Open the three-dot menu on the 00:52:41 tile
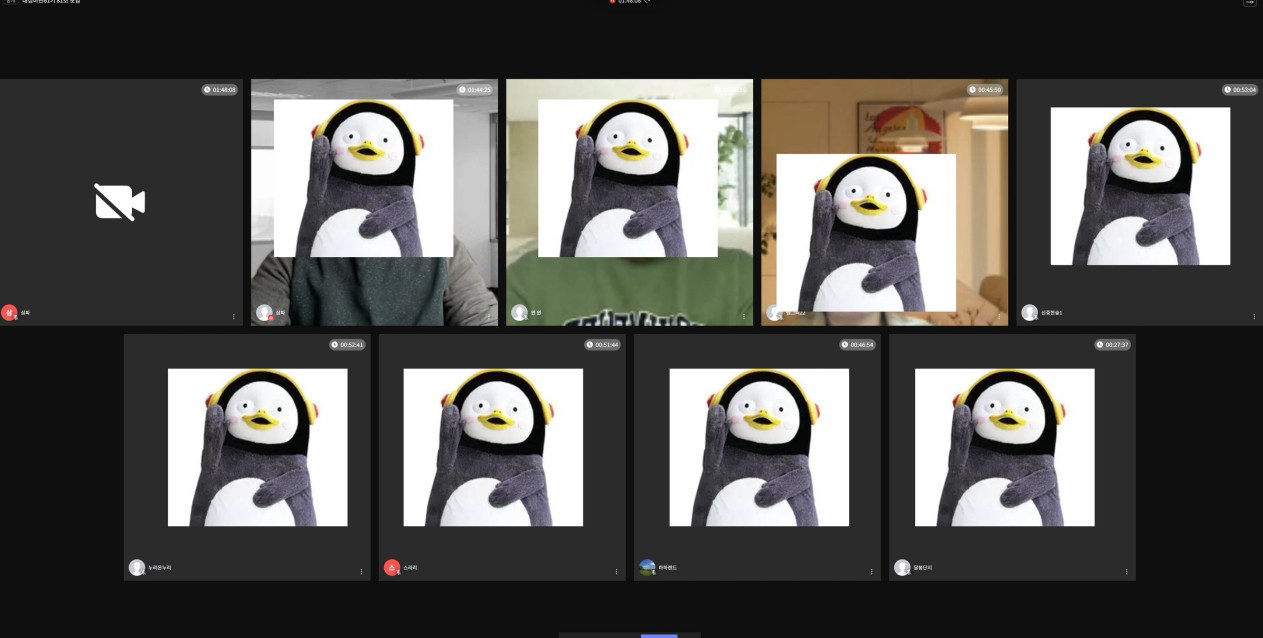The width and height of the screenshot is (1263, 638). tap(361, 571)
